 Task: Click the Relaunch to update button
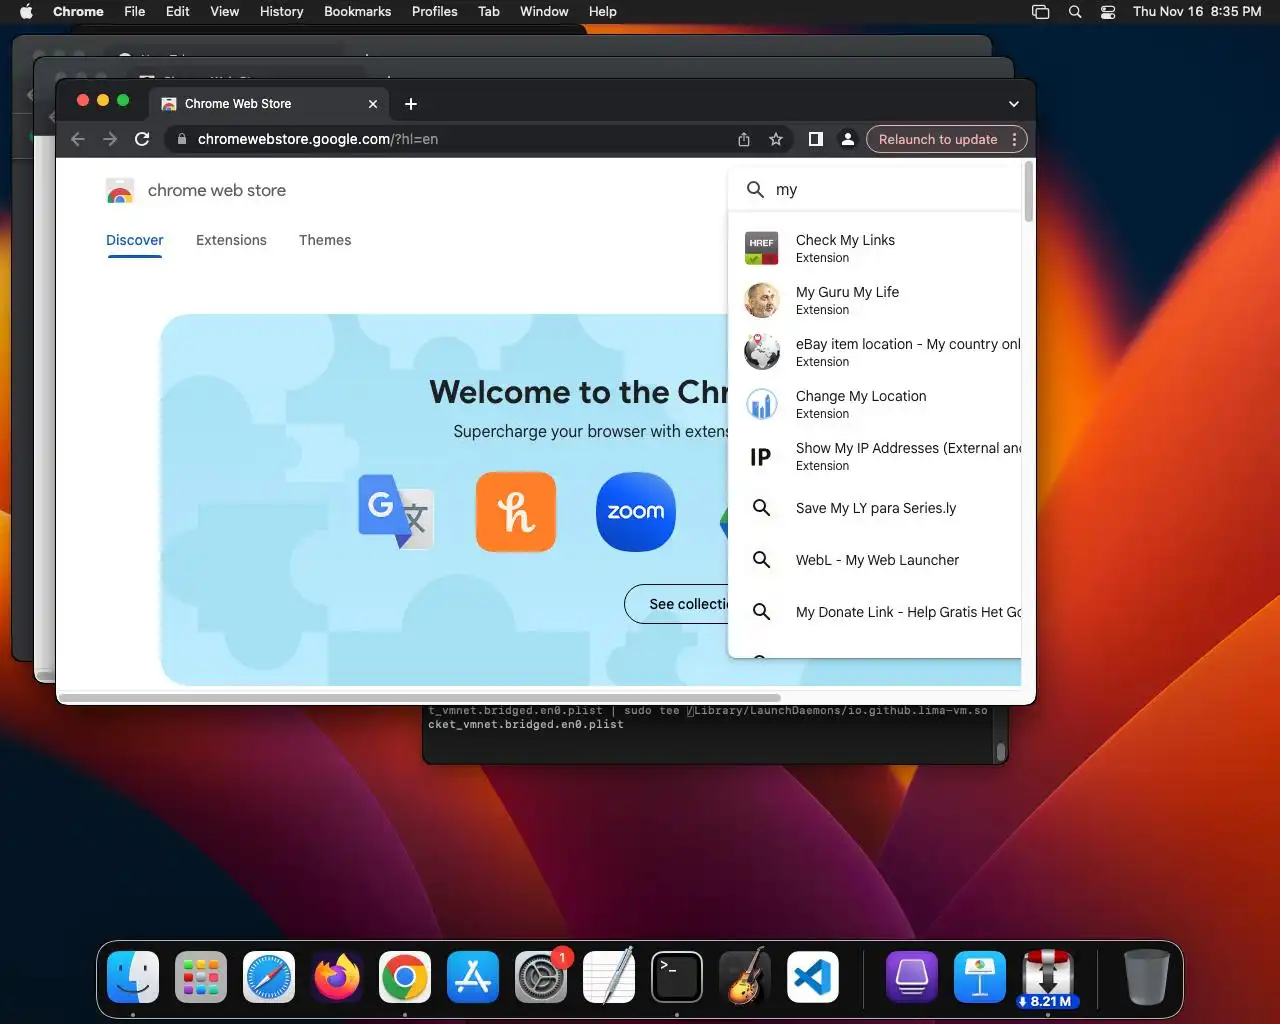(x=938, y=139)
